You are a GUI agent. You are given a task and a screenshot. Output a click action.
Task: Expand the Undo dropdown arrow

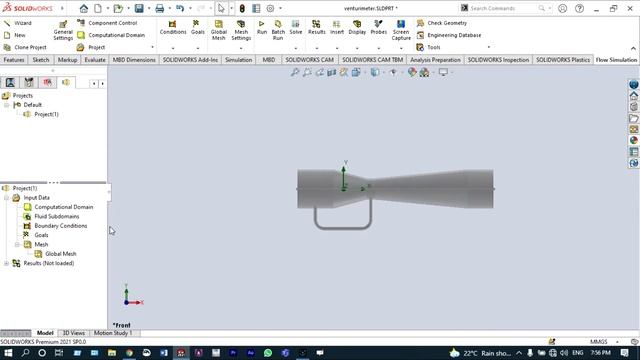point(190,8)
